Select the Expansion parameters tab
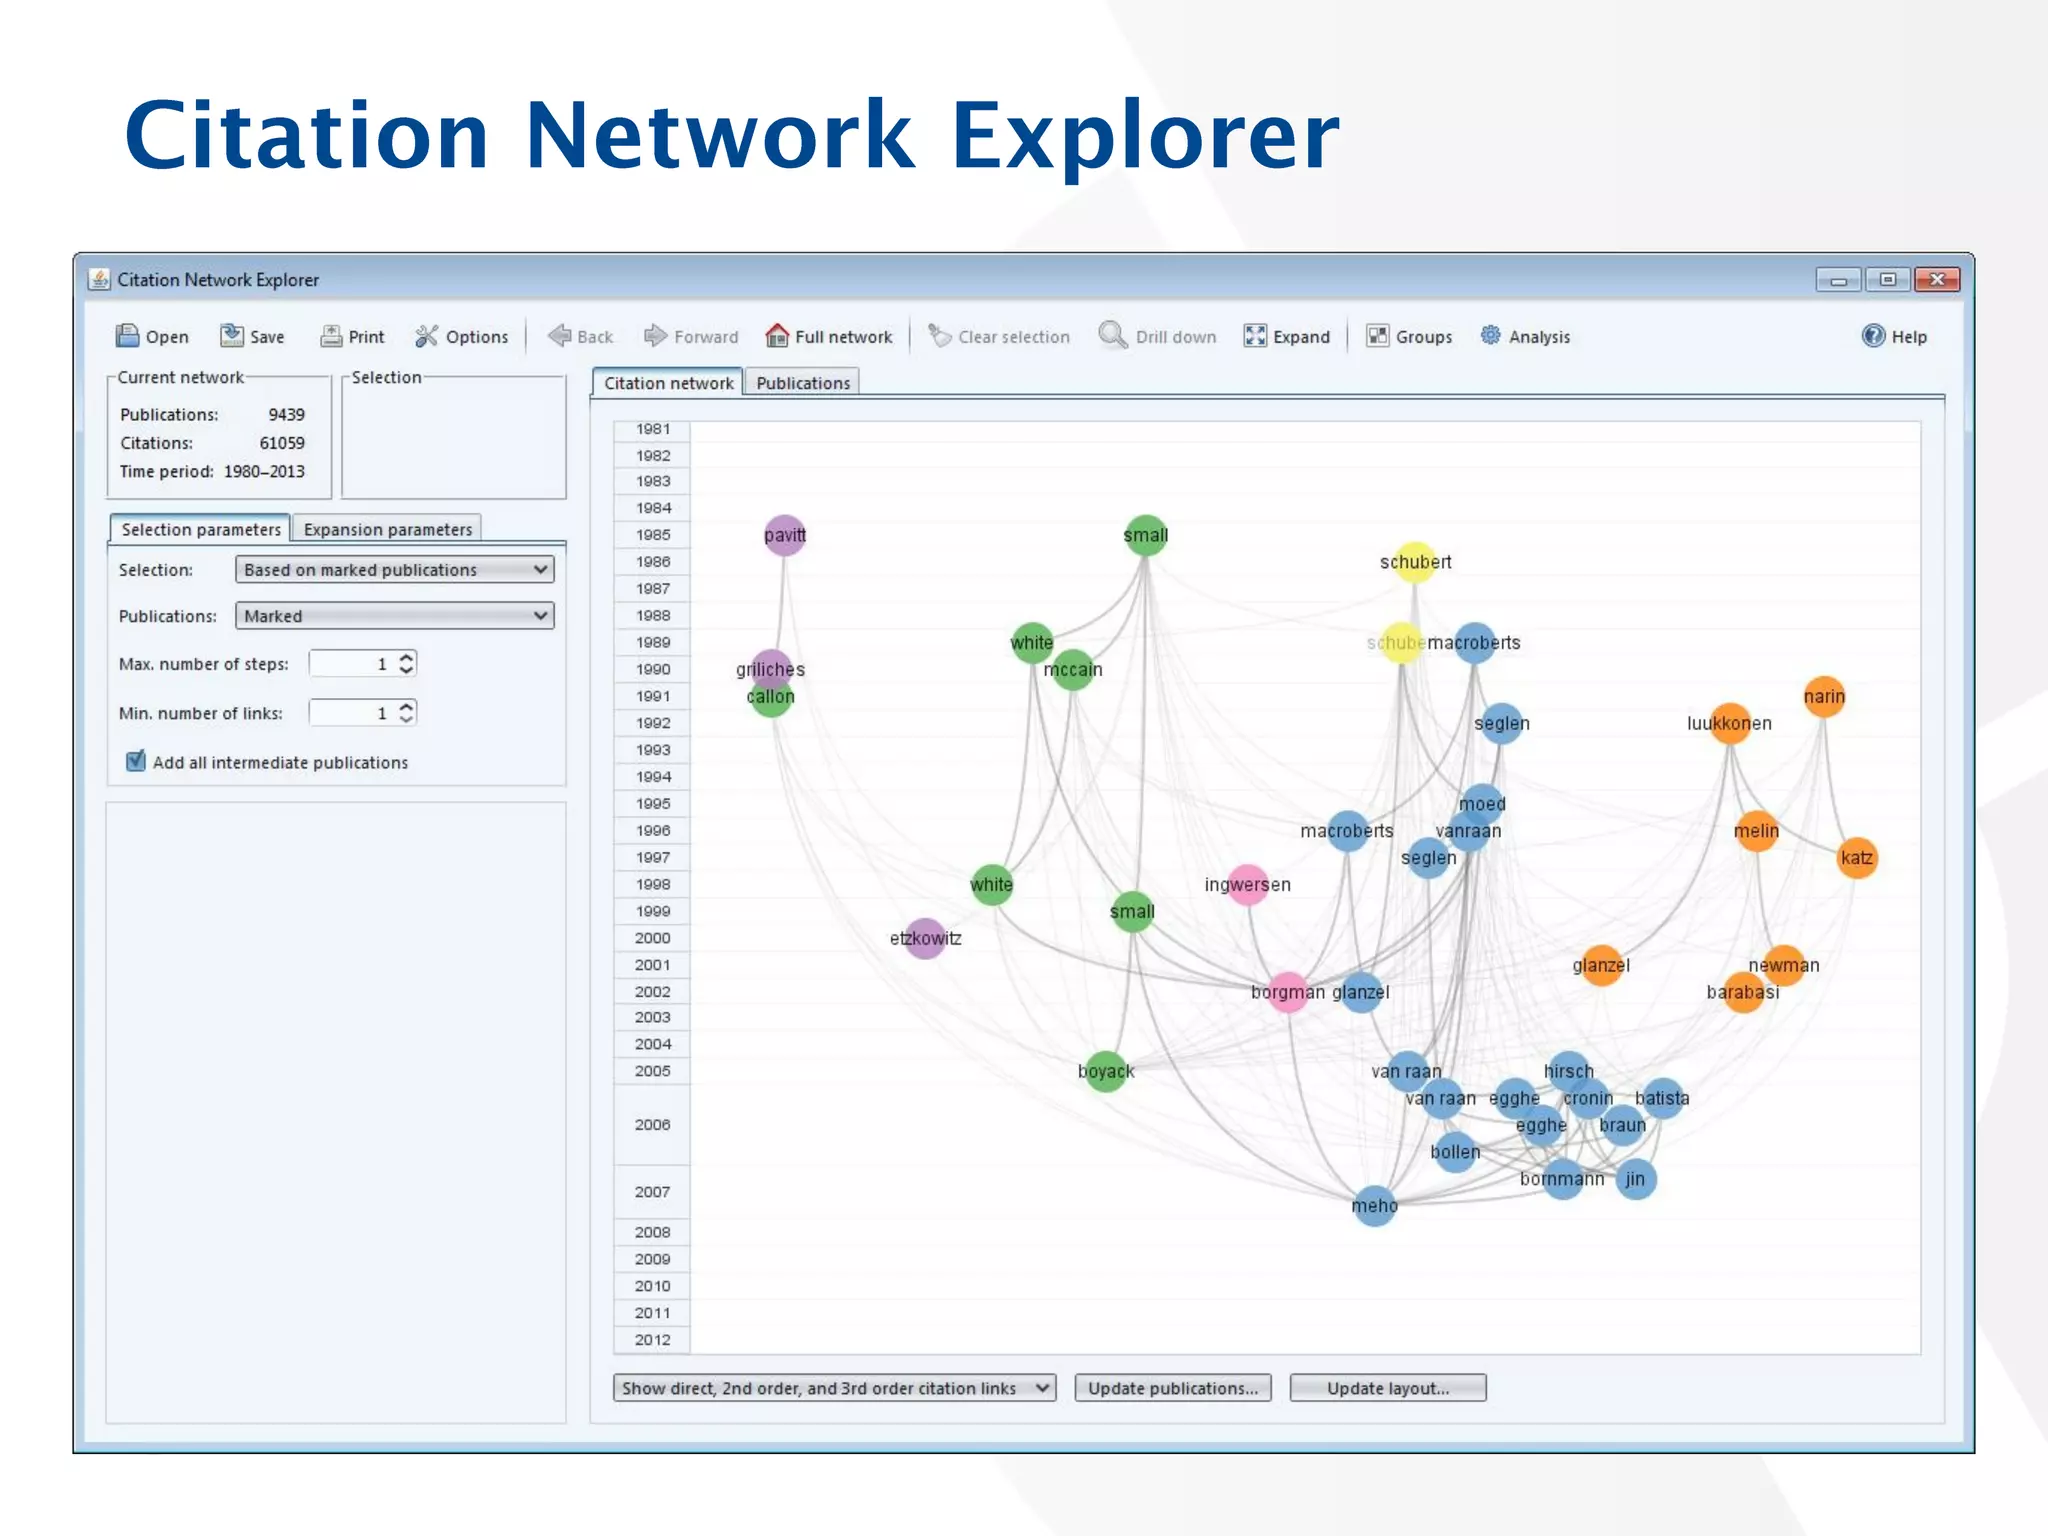This screenshot has height=1536, width=2048. (387, 529)
